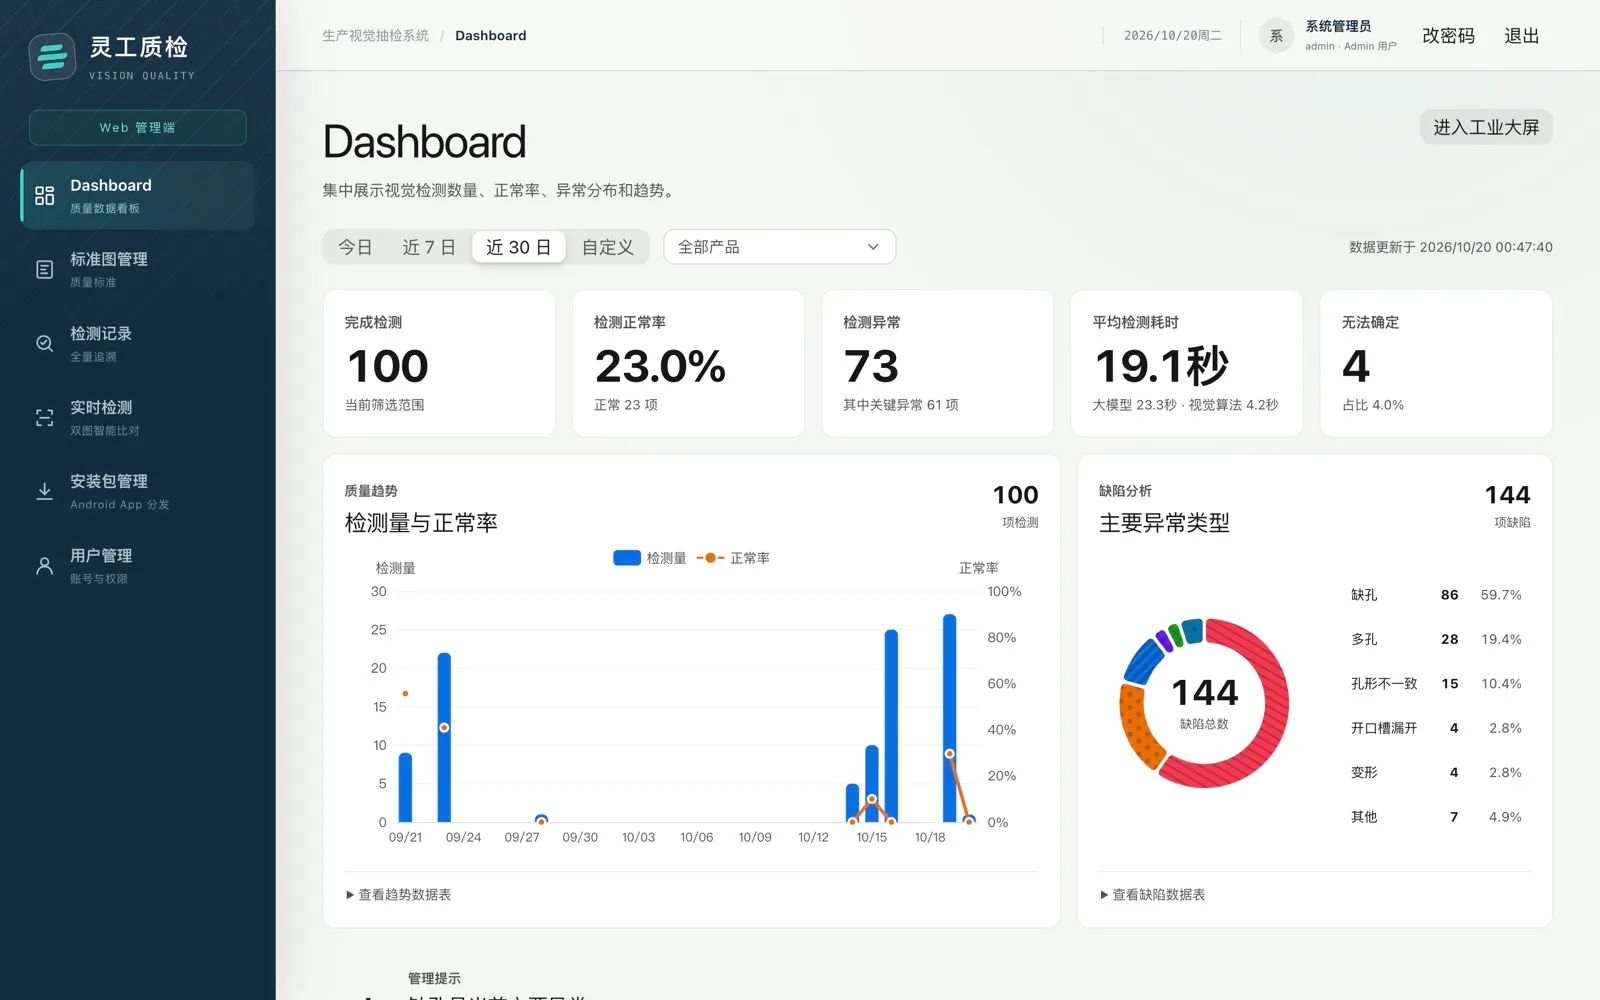Image resolution: width=1600 pixels, height=1000 pixels.
Task: Click the Web 管理端 button
Action: click(138, 128)
